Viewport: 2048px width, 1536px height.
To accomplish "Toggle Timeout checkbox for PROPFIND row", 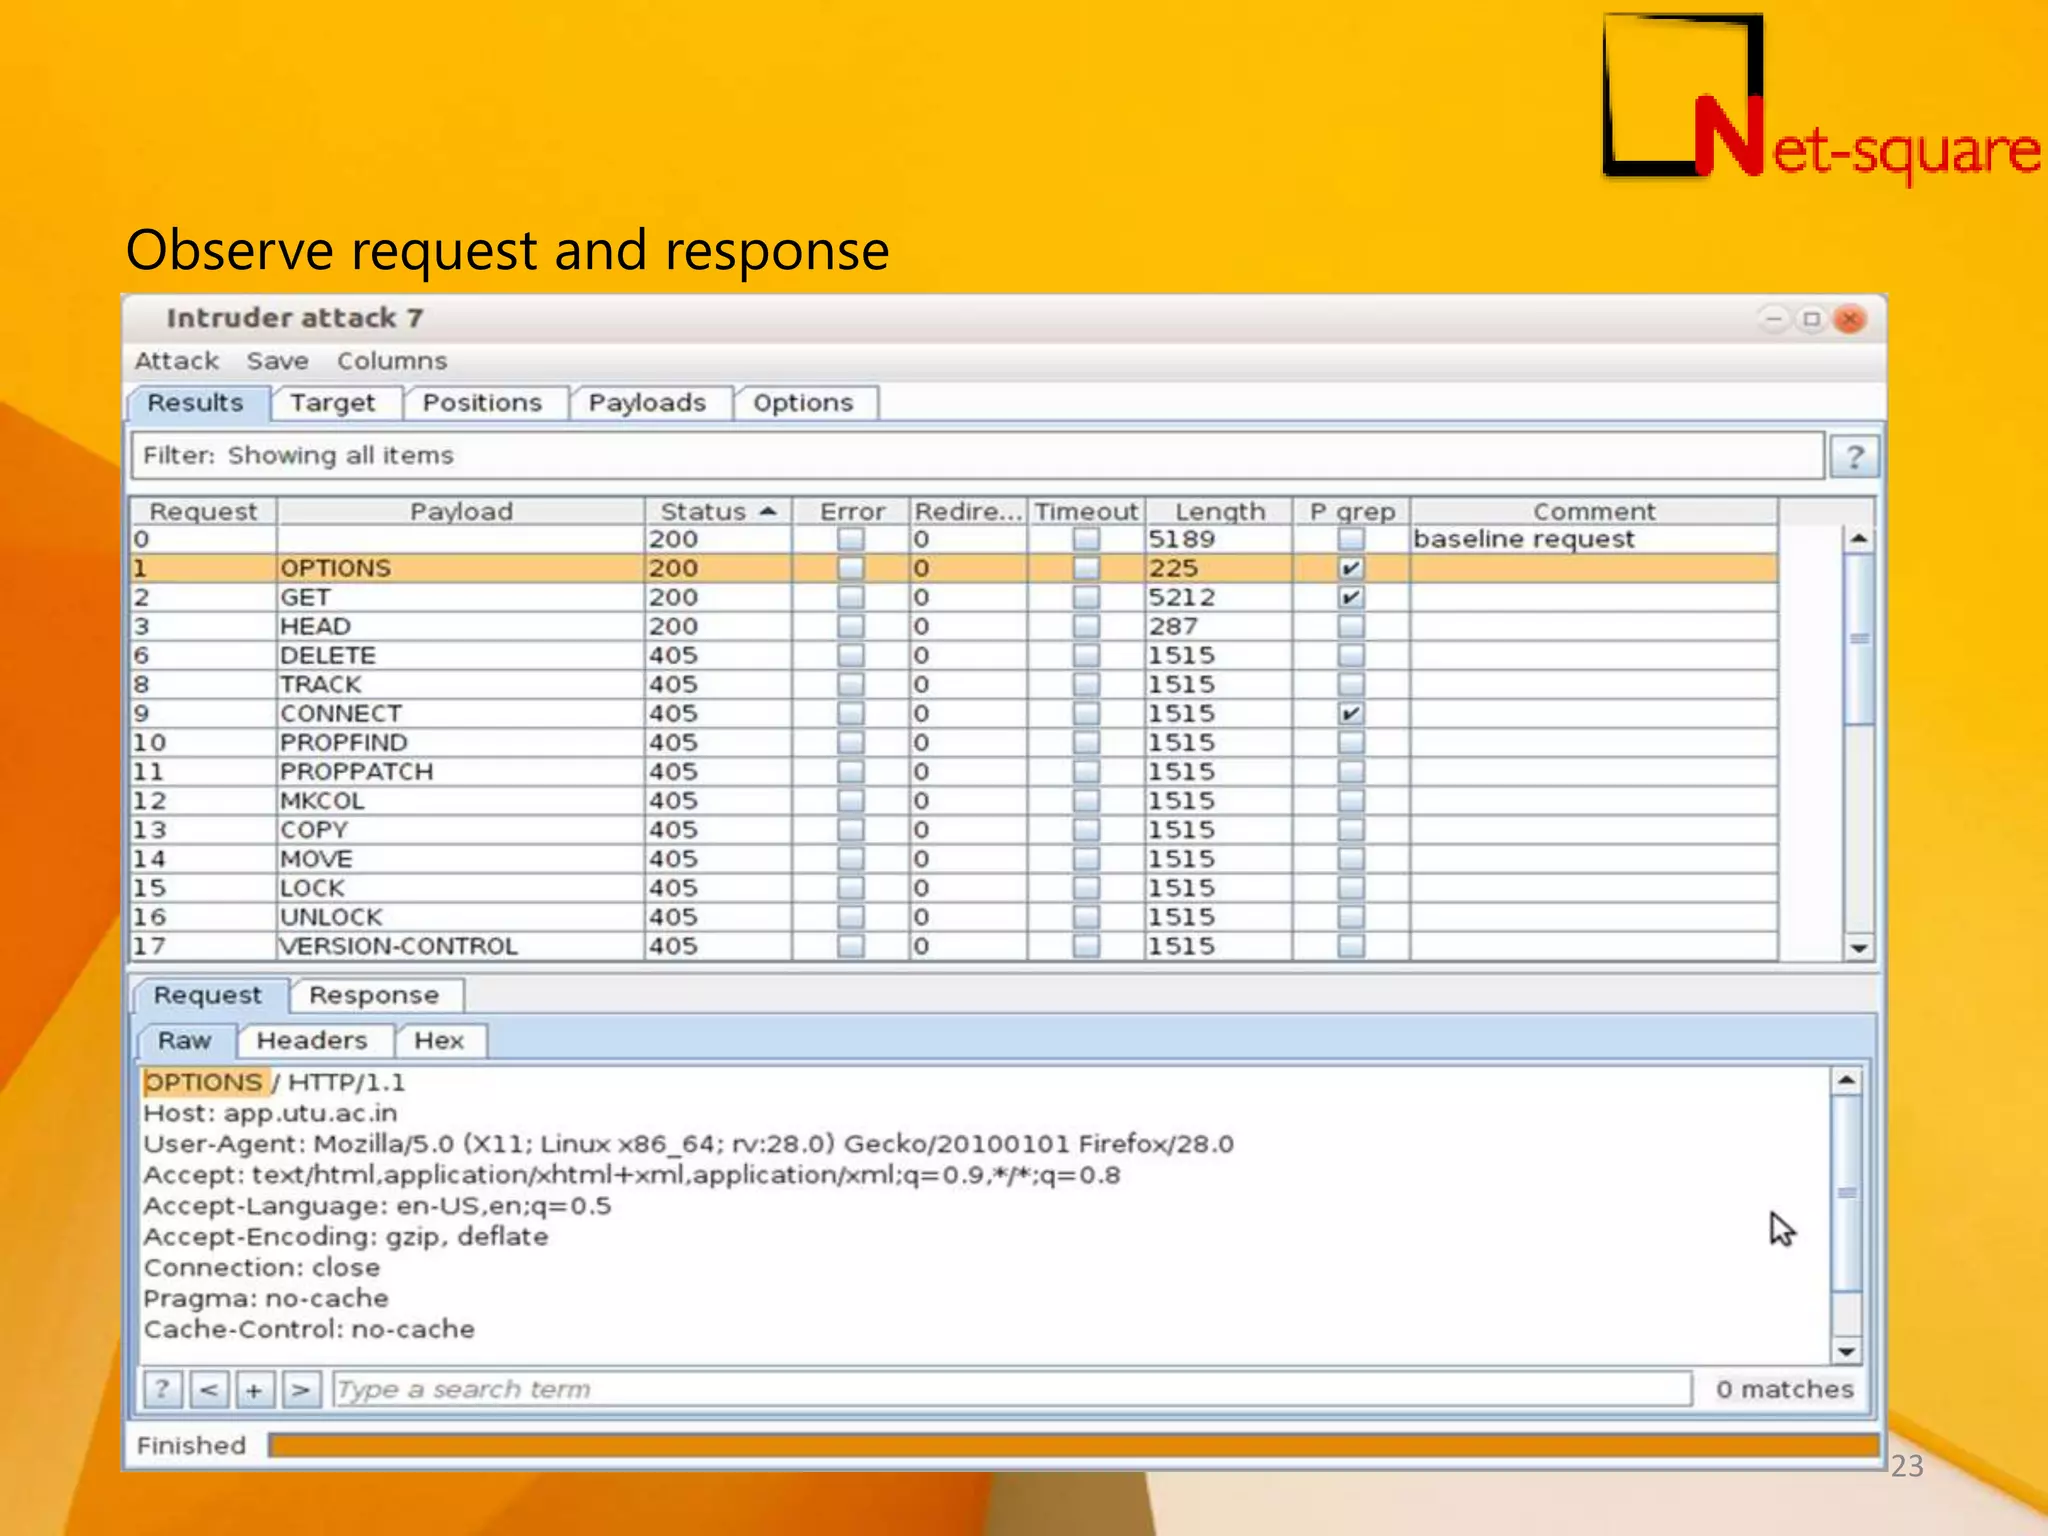I will (x=1086, y=742).
